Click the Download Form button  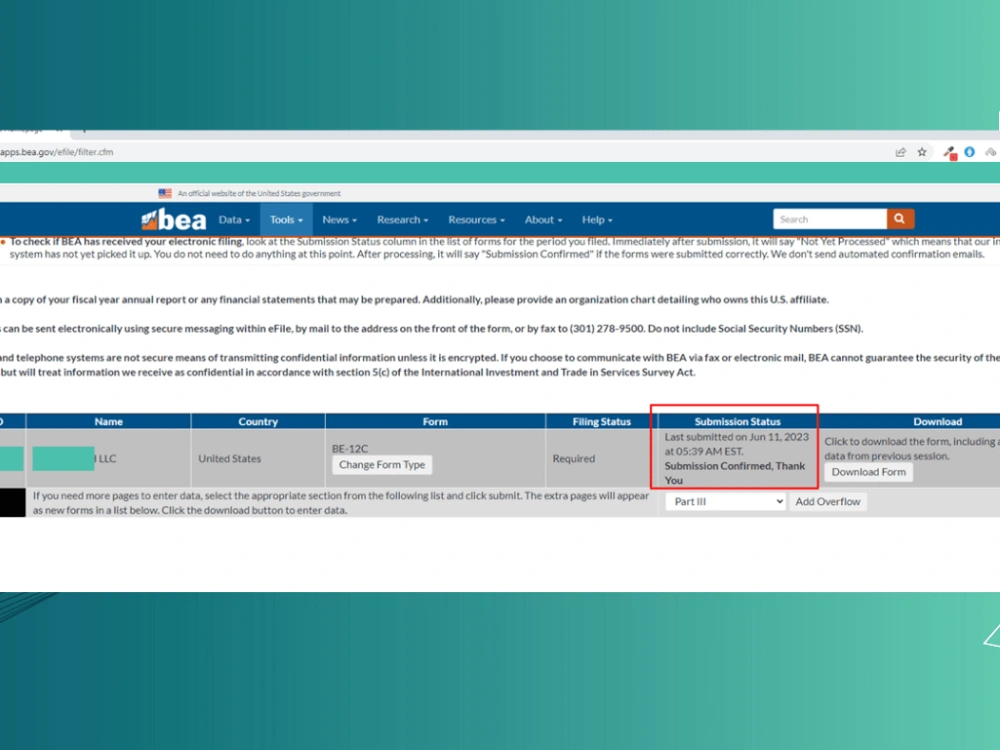(x=868, y=472)
